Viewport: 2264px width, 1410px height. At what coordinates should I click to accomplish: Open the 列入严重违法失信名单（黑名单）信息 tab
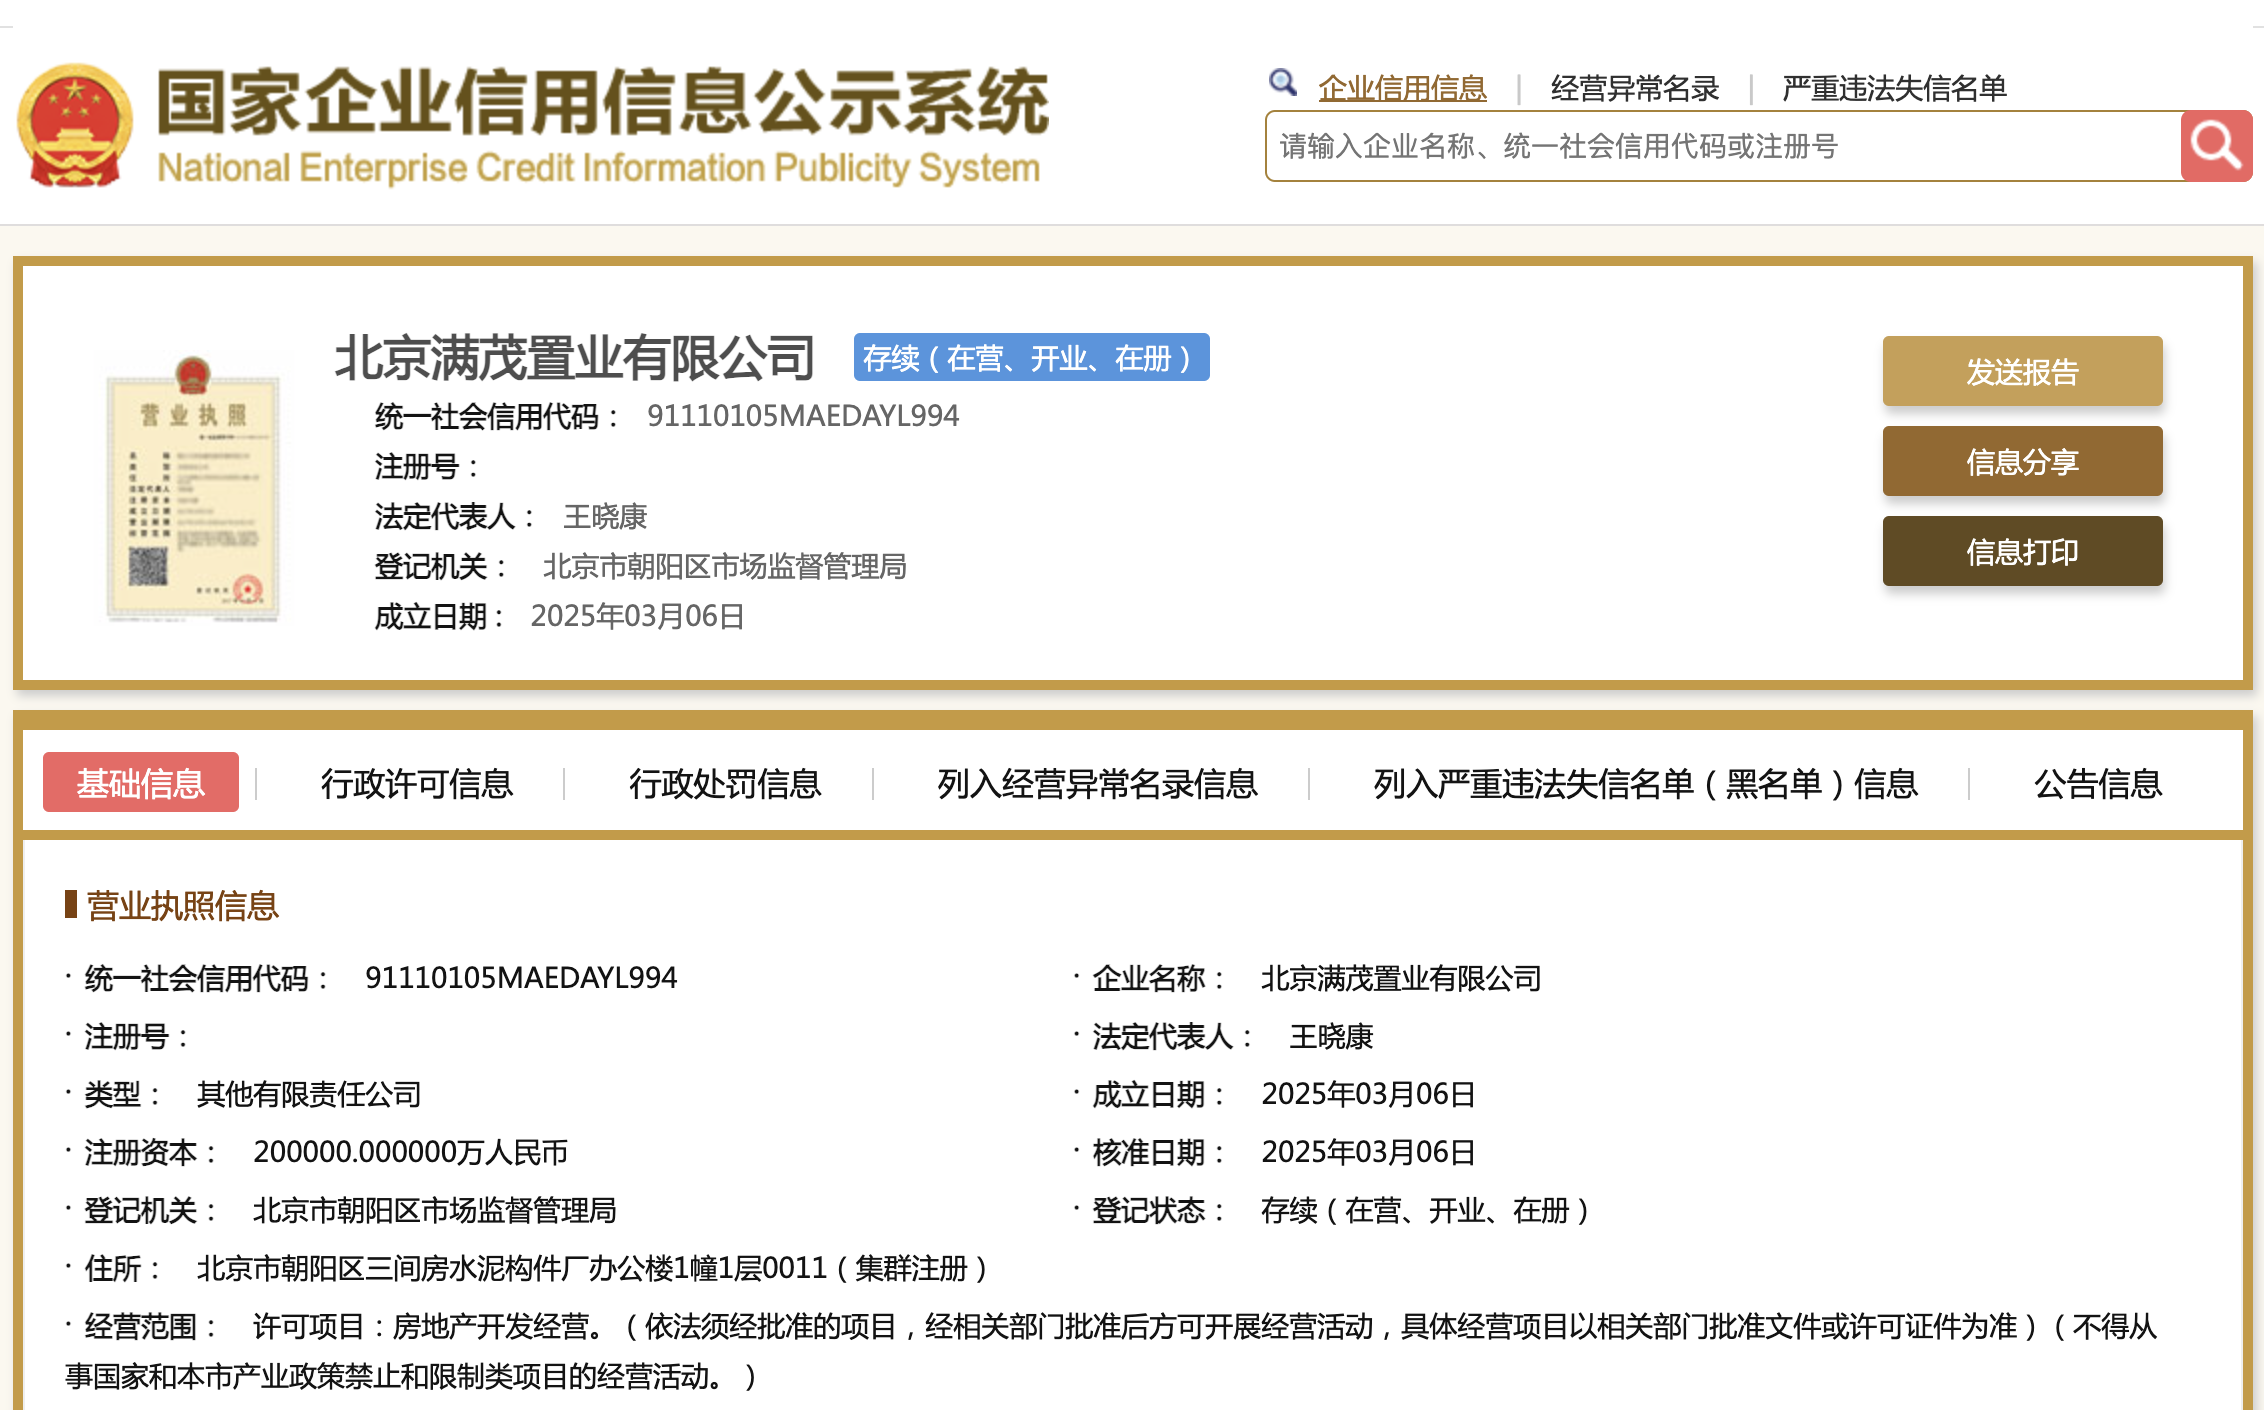click(1645, 783)
